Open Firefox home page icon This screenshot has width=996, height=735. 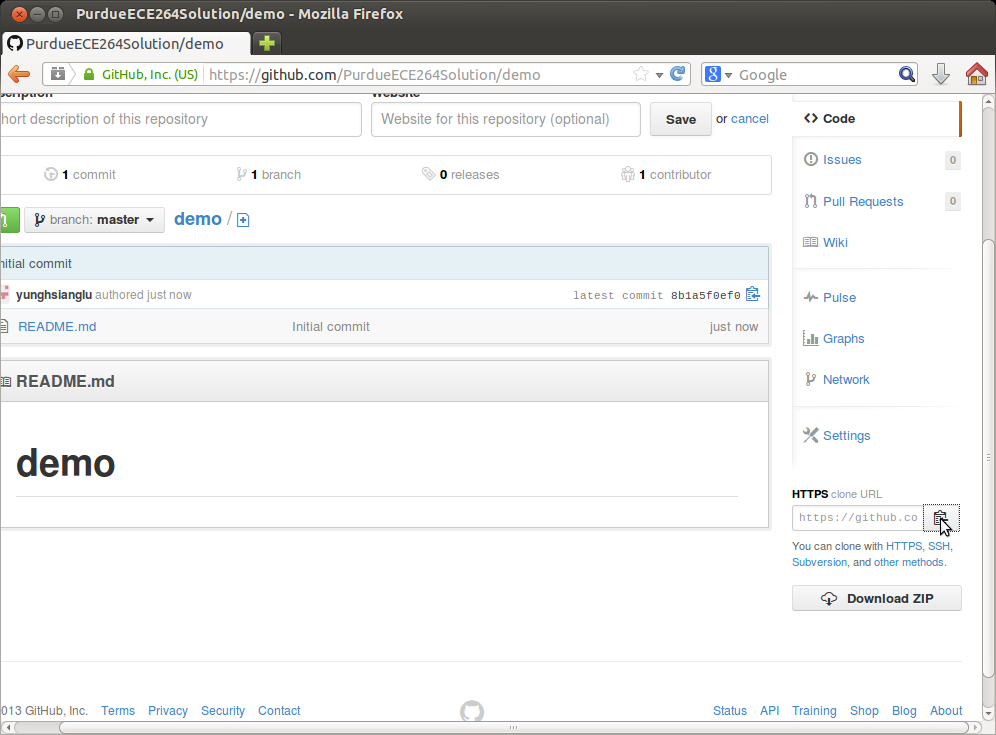(976, 74)
